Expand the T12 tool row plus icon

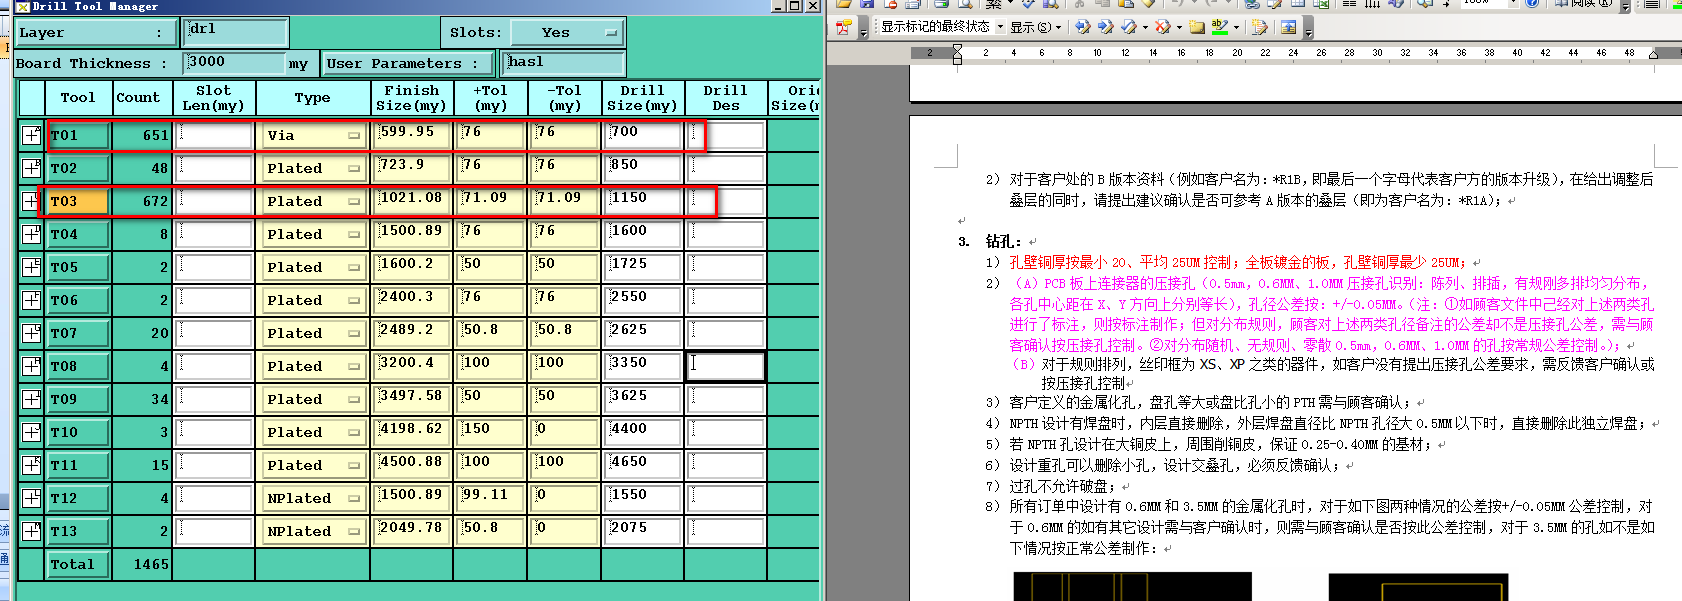coord(31,498)
